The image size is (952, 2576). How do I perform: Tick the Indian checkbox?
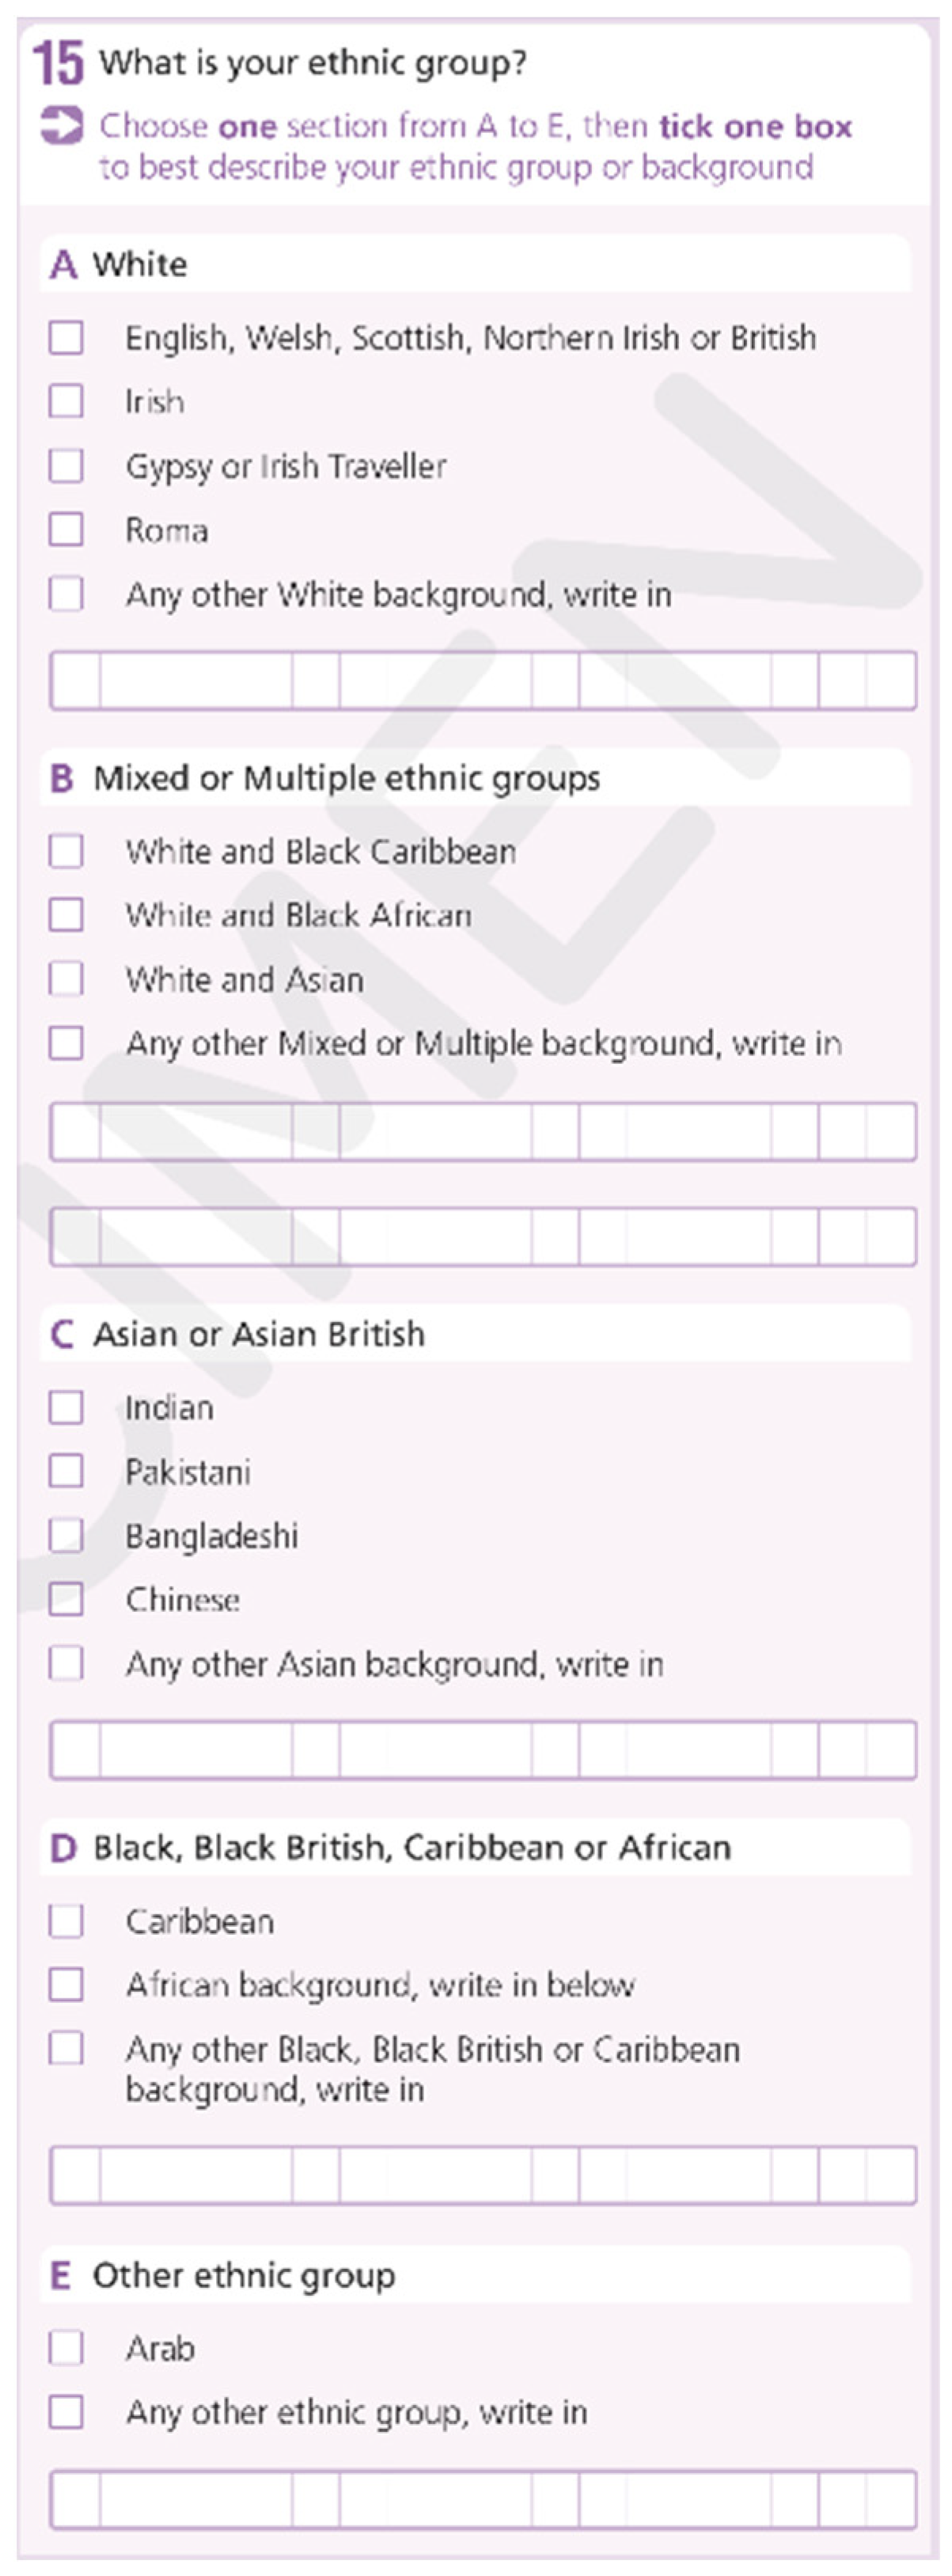click(x=66, y=1408)
